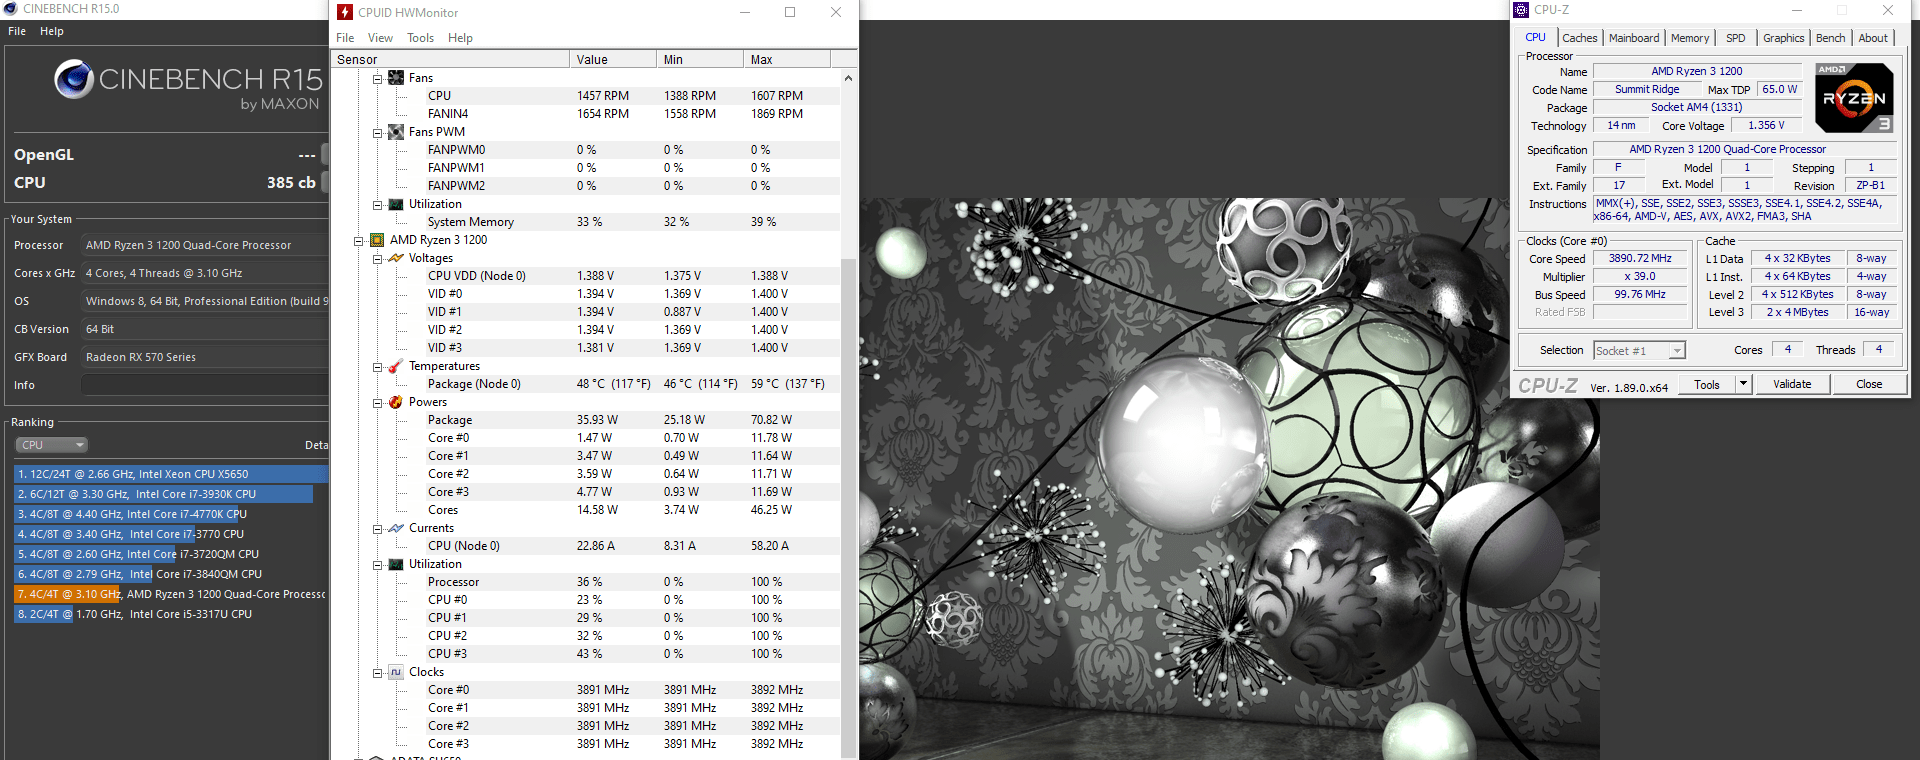Select the CPU tab in CPU-Z
Image resolution: width=1920 pixels, height=760 pixels.
(x=1536, y=37)
